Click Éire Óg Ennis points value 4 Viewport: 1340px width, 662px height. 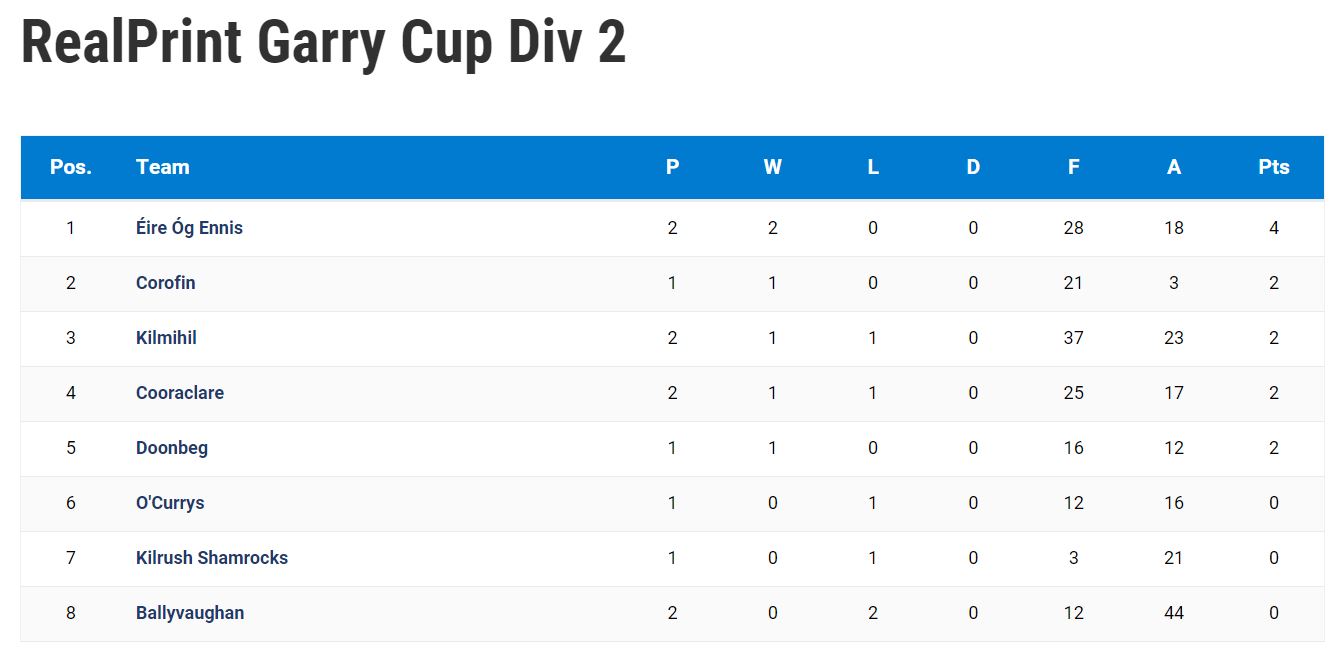pyautogui.click(x=1274, y=228)
